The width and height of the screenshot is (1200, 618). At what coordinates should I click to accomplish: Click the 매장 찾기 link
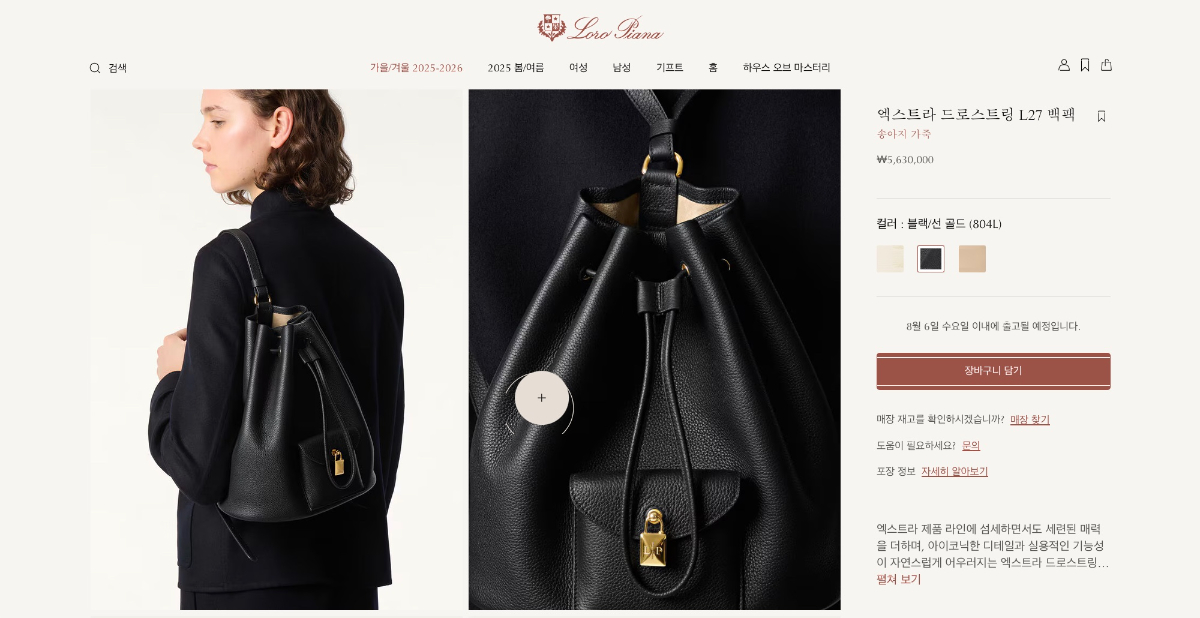pos(1030,420)
